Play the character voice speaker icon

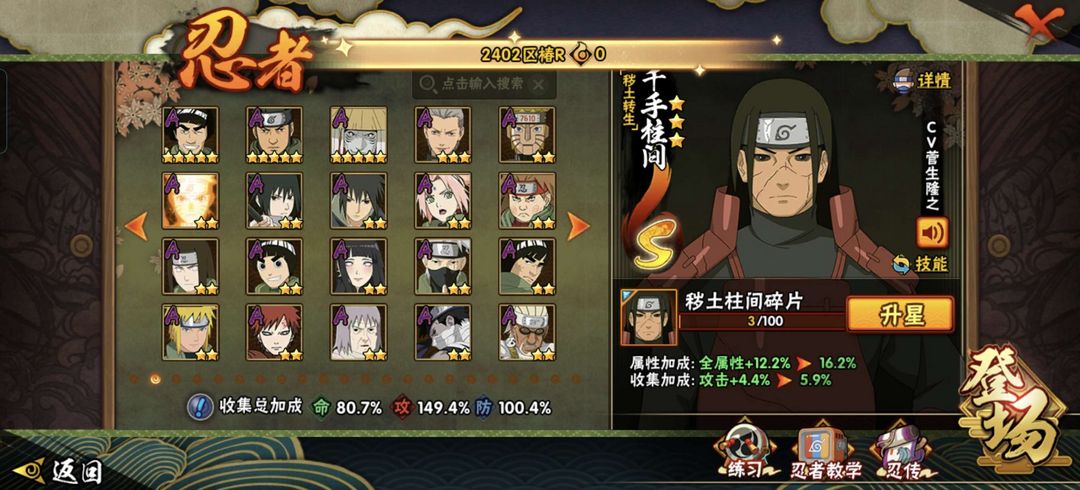932,232
